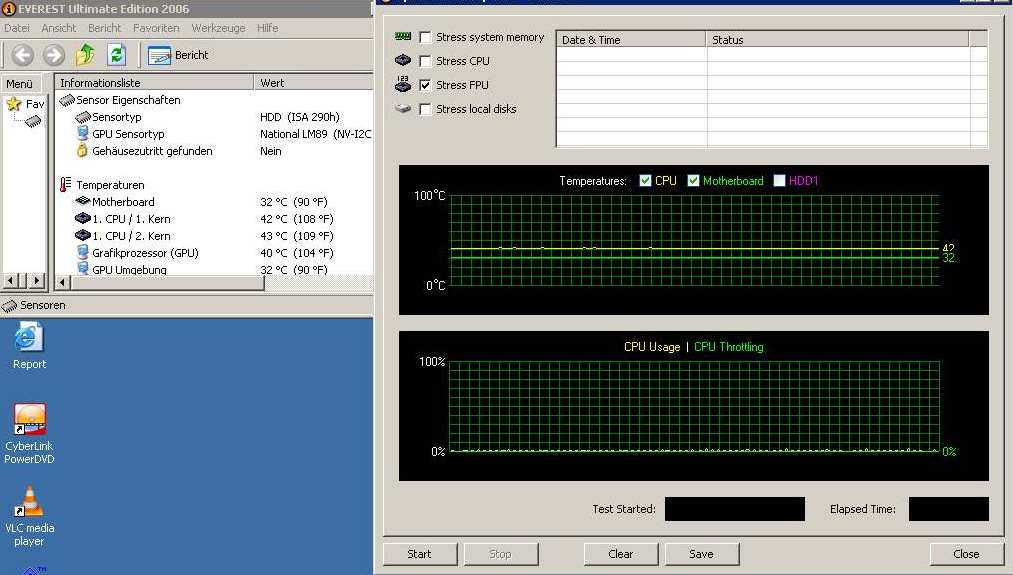Click the Test Started field

(735, 508)
